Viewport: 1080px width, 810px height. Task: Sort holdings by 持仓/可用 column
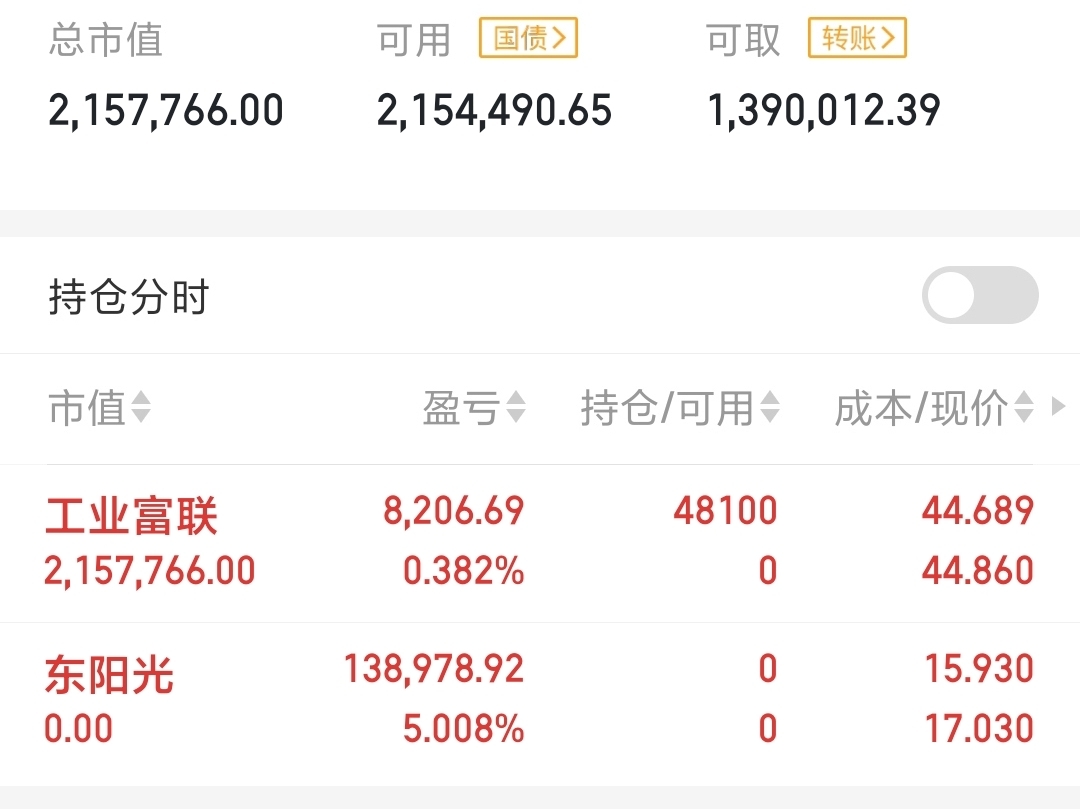[681, 407]
